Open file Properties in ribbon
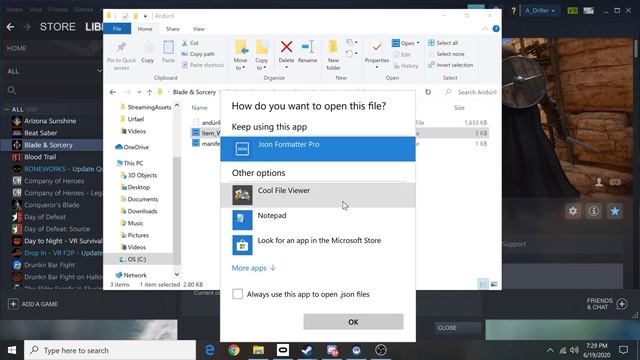Viewport: 640px width, 360px height. pos(377,54)
